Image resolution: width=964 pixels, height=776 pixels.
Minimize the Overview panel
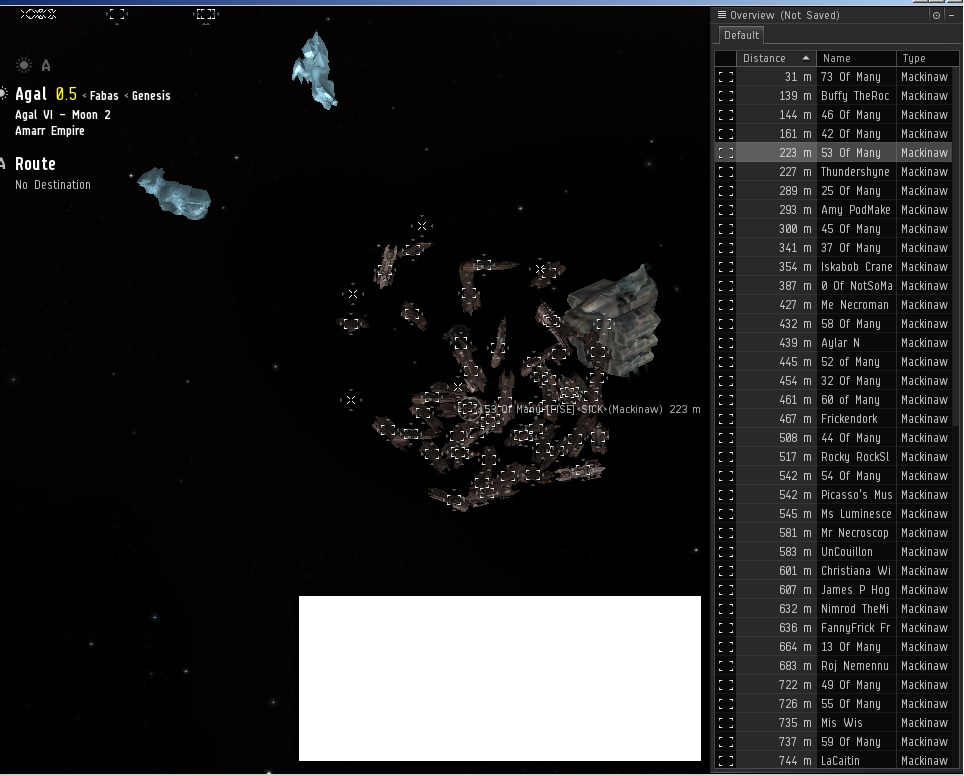pos(951,15)
